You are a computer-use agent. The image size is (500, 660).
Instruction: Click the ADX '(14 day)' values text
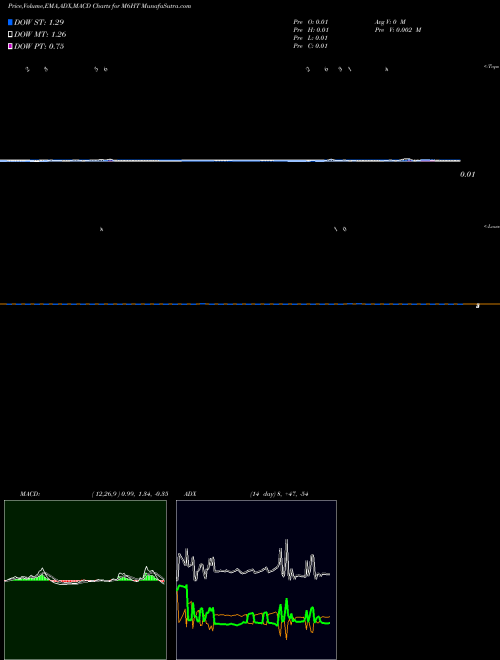click(279, 494)
